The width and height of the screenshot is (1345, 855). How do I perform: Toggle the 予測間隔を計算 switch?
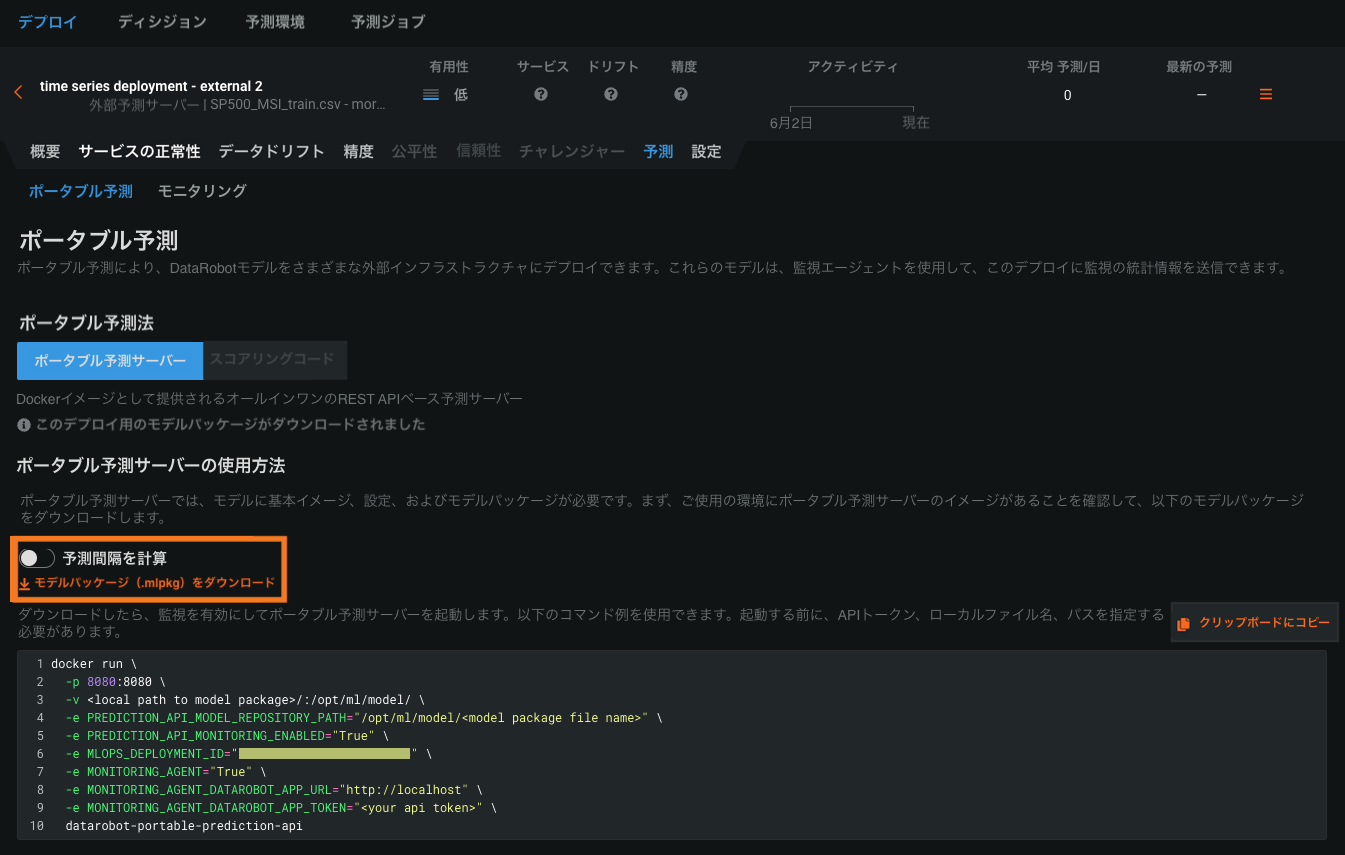click(37, 558)
